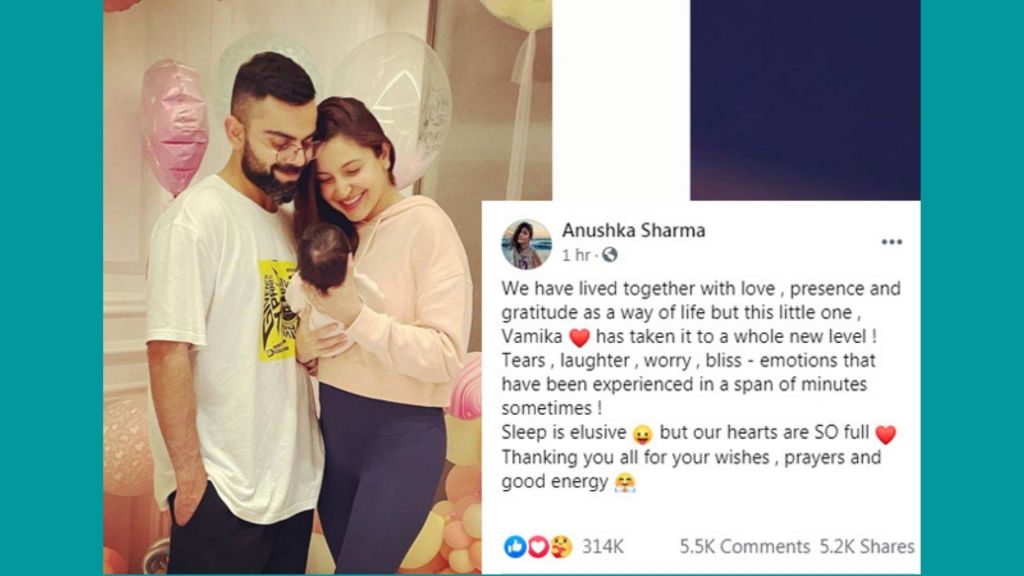Click the red heart emoji after Vamika
Screen dimensions: 1024x576
[x=579, y=338]
